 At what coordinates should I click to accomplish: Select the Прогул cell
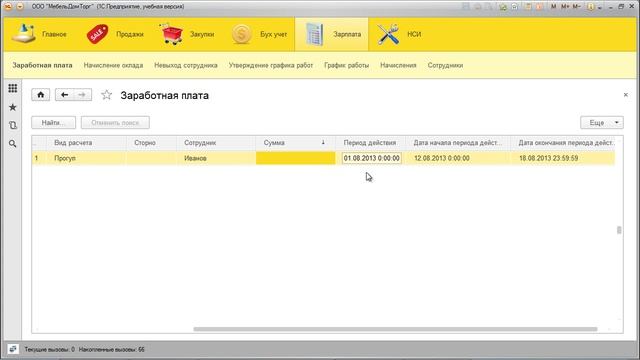tap(87, 158)
